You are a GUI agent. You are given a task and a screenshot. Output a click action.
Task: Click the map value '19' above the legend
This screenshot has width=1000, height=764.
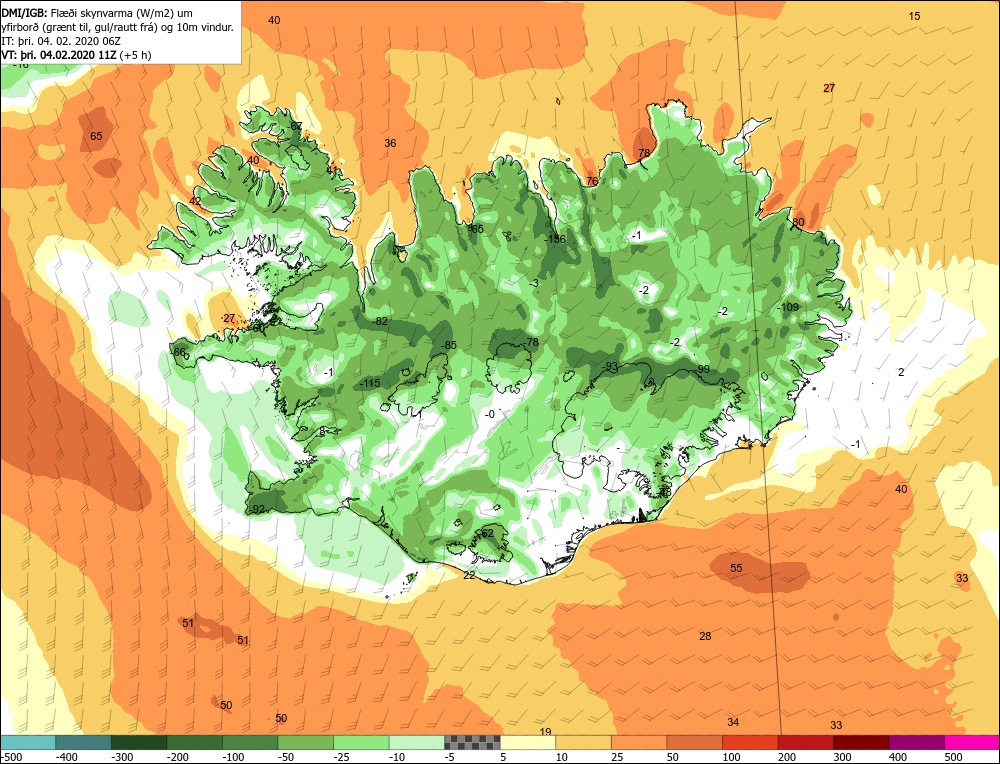coord(545,731)
